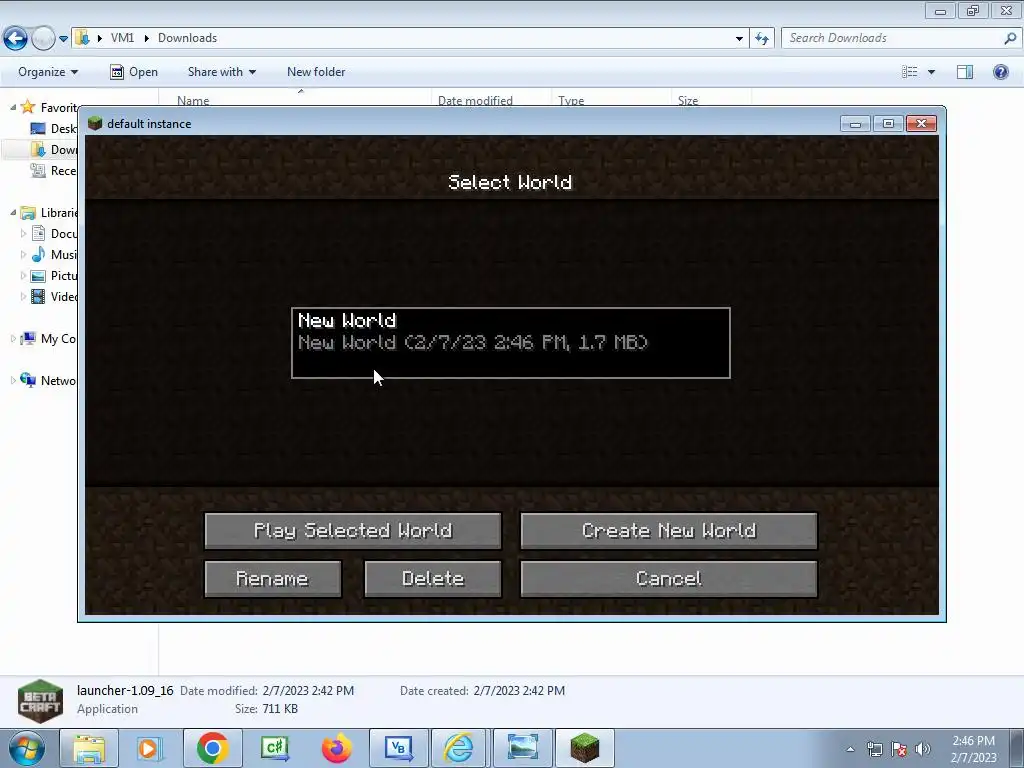Open Google Chrome from the taskbar
The width and height of the screenshot is (1024, 768).
(x=212, y=748)
